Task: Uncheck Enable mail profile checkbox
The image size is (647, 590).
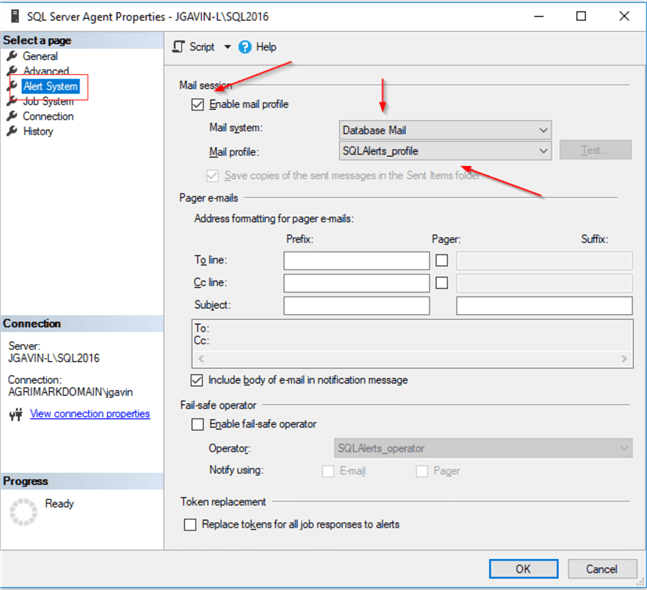Action: pyautogui.click(x=197, y=104)
